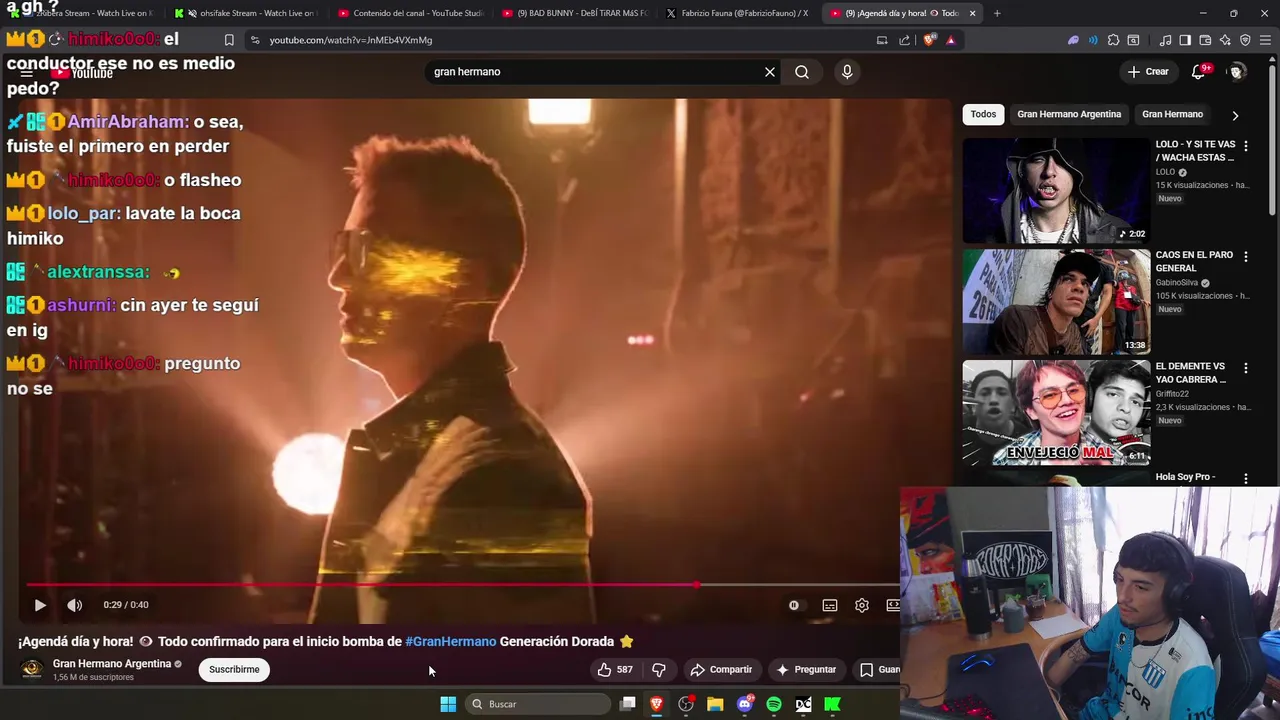The image size is (1280, 720).
Task: Open Discord from the taskbar
Action: 744,704
